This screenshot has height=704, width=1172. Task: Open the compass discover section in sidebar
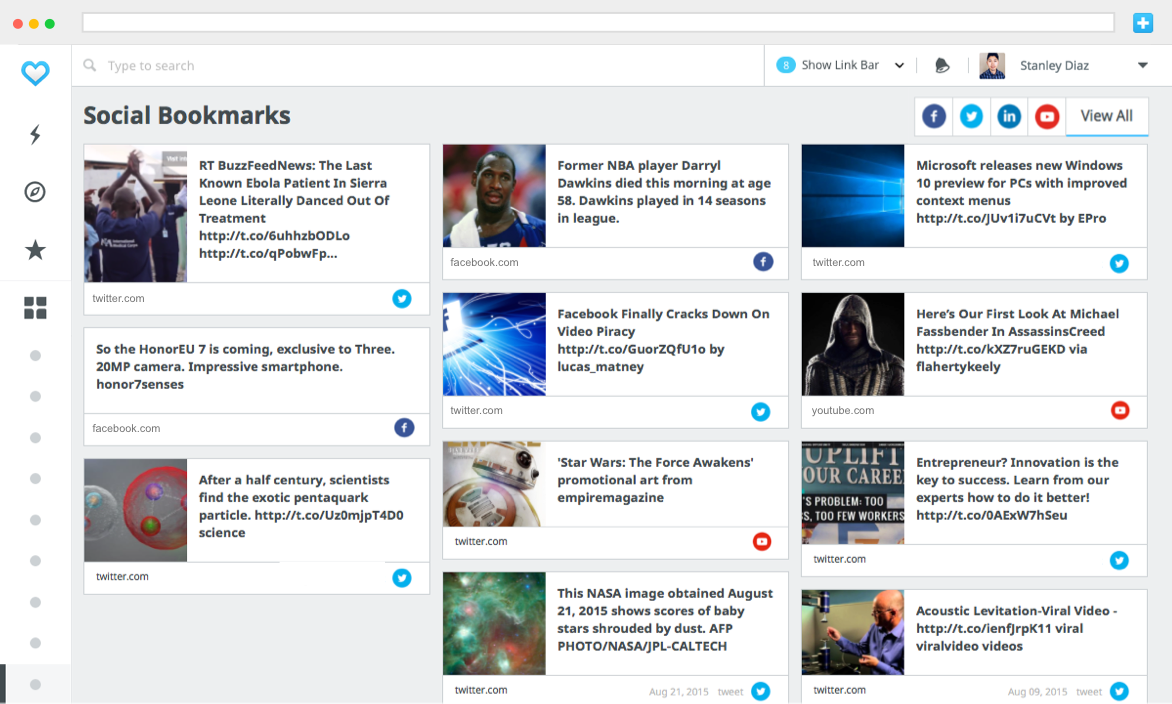(35, 191)
